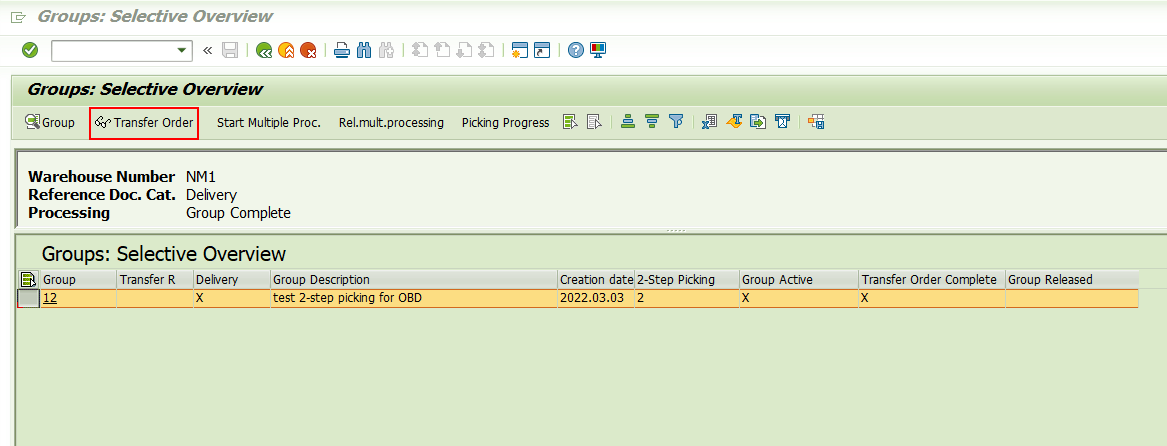Viewport: 1167px width, 446px height.
Task: Click the Group Description column header
Action: 414,280
